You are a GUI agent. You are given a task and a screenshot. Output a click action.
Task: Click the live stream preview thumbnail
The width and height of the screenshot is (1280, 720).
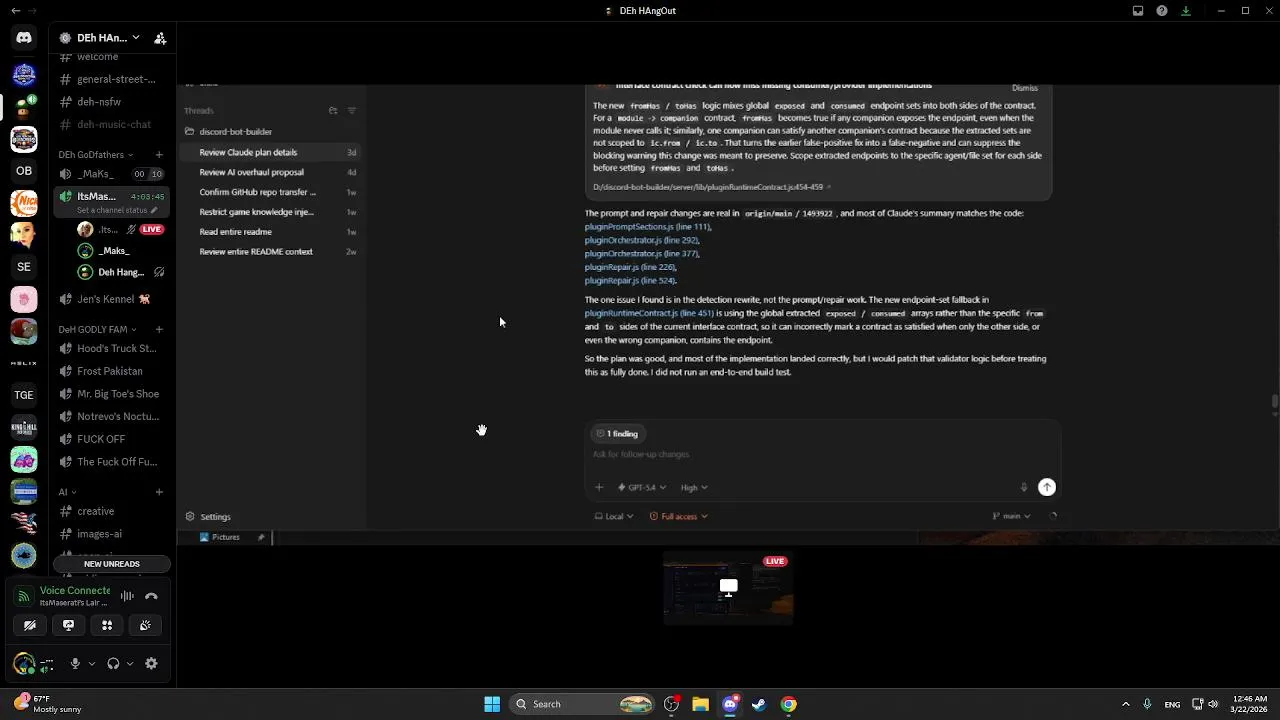(x=728, y=588)
